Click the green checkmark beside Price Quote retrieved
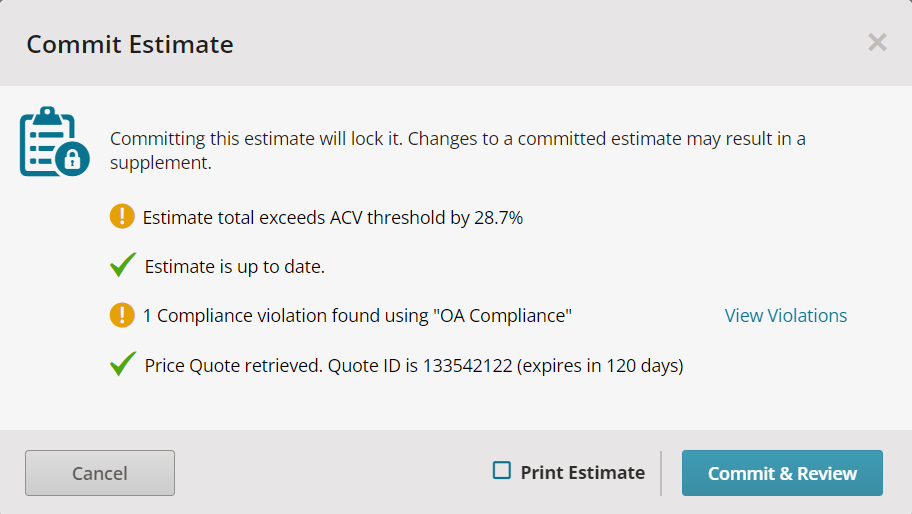This screenshot has height=514, width=912. pyautogui.click(x=123, y=364)
